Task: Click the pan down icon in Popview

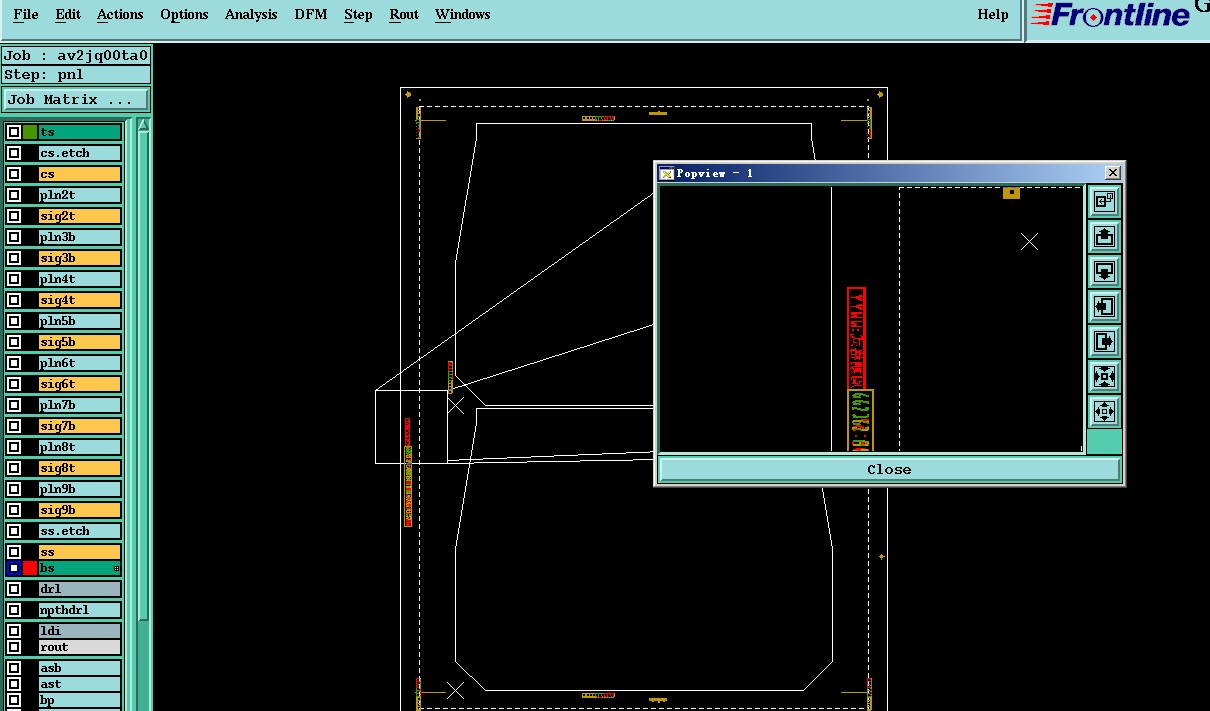Action: tap(1104, 272)
